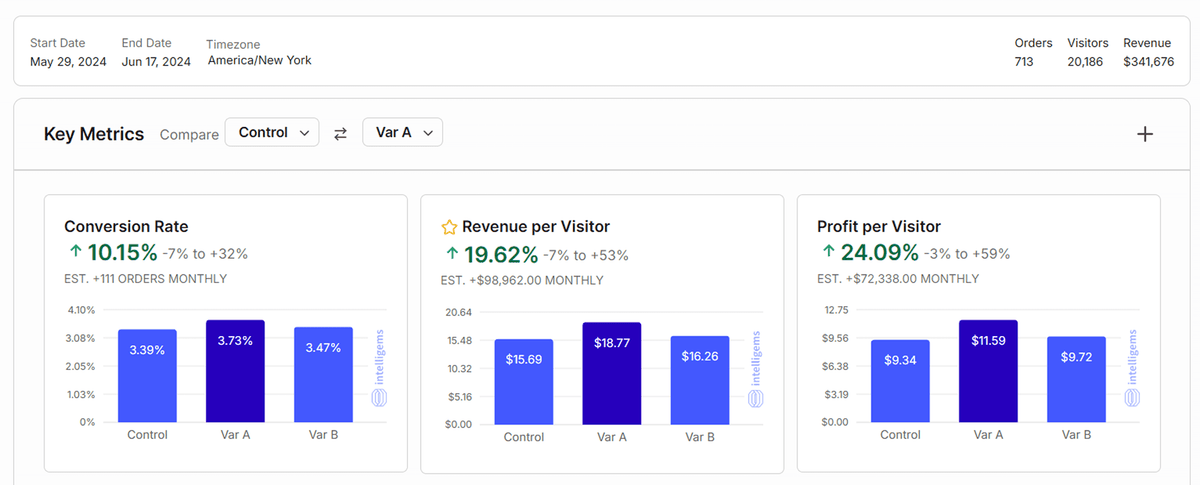Click the plus icon in Key Metrics
Viewport: 1200px width, 485px height.
tap(1145, 134)
